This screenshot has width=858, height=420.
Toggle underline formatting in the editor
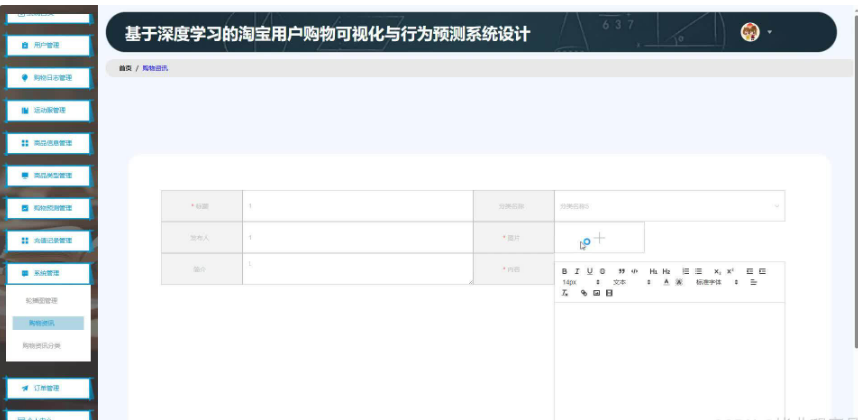click(x=590, y=271)
